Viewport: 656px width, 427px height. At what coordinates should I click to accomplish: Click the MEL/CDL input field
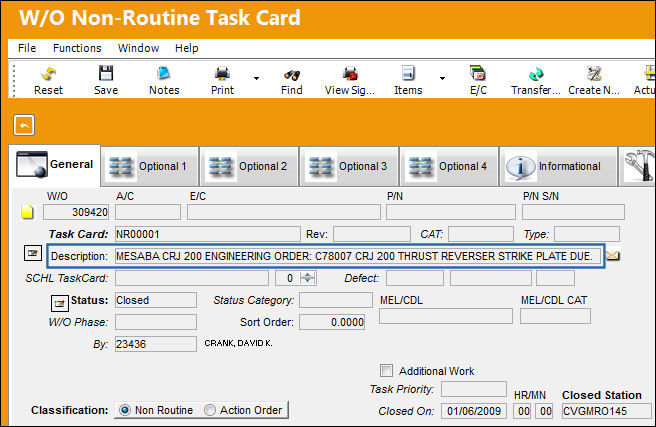click(x=446, y=316)
